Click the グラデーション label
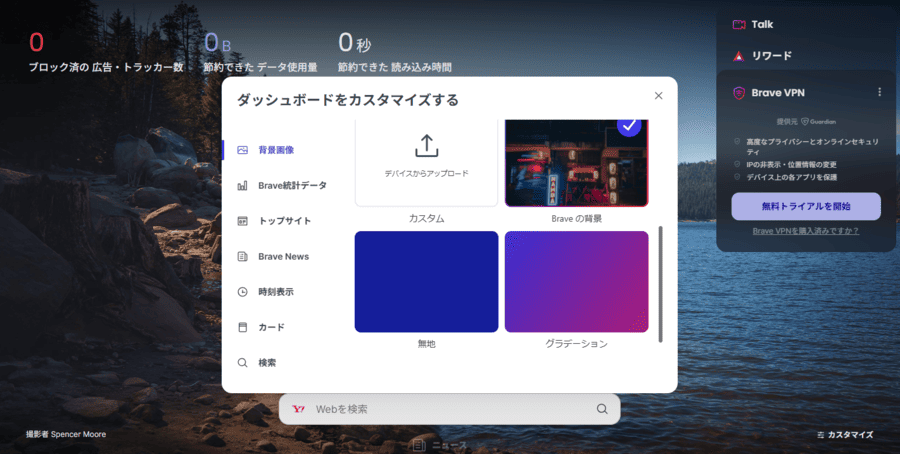Screen dimensions: 900x454 (x=576, y=344)
